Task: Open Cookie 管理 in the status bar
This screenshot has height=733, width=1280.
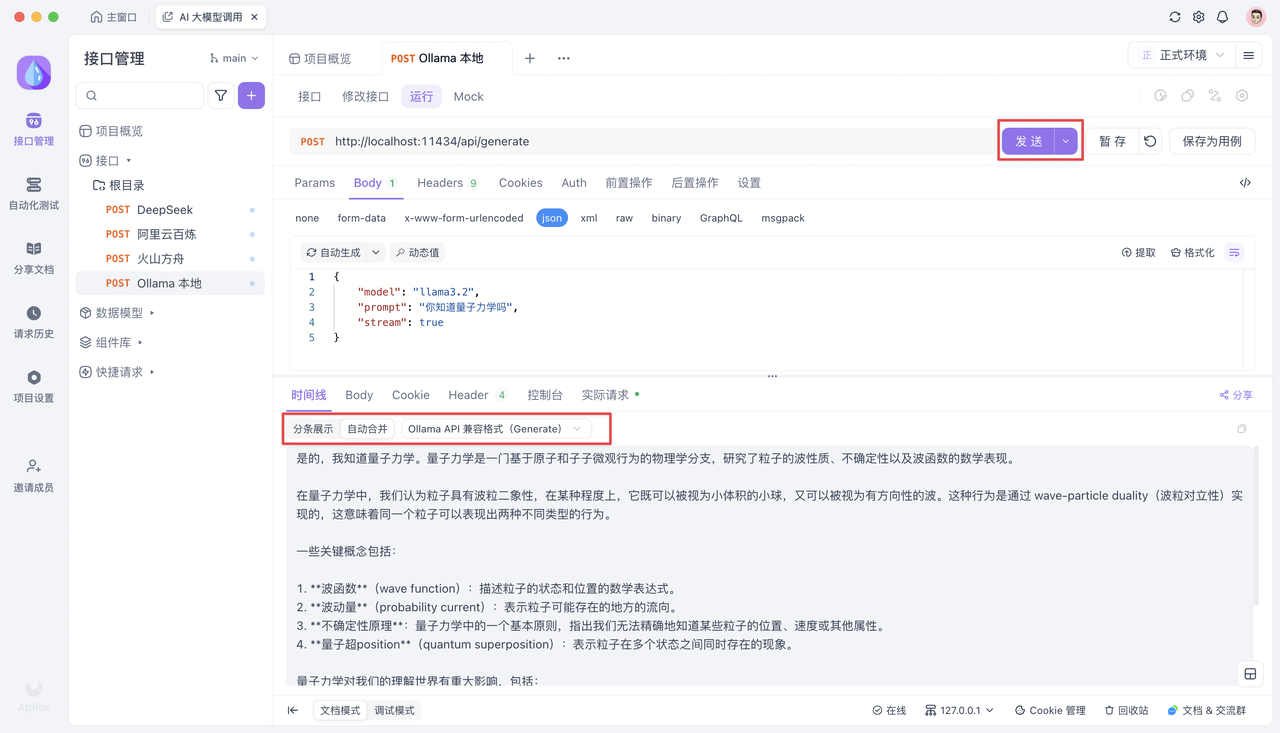Action: coord(1050,710)
